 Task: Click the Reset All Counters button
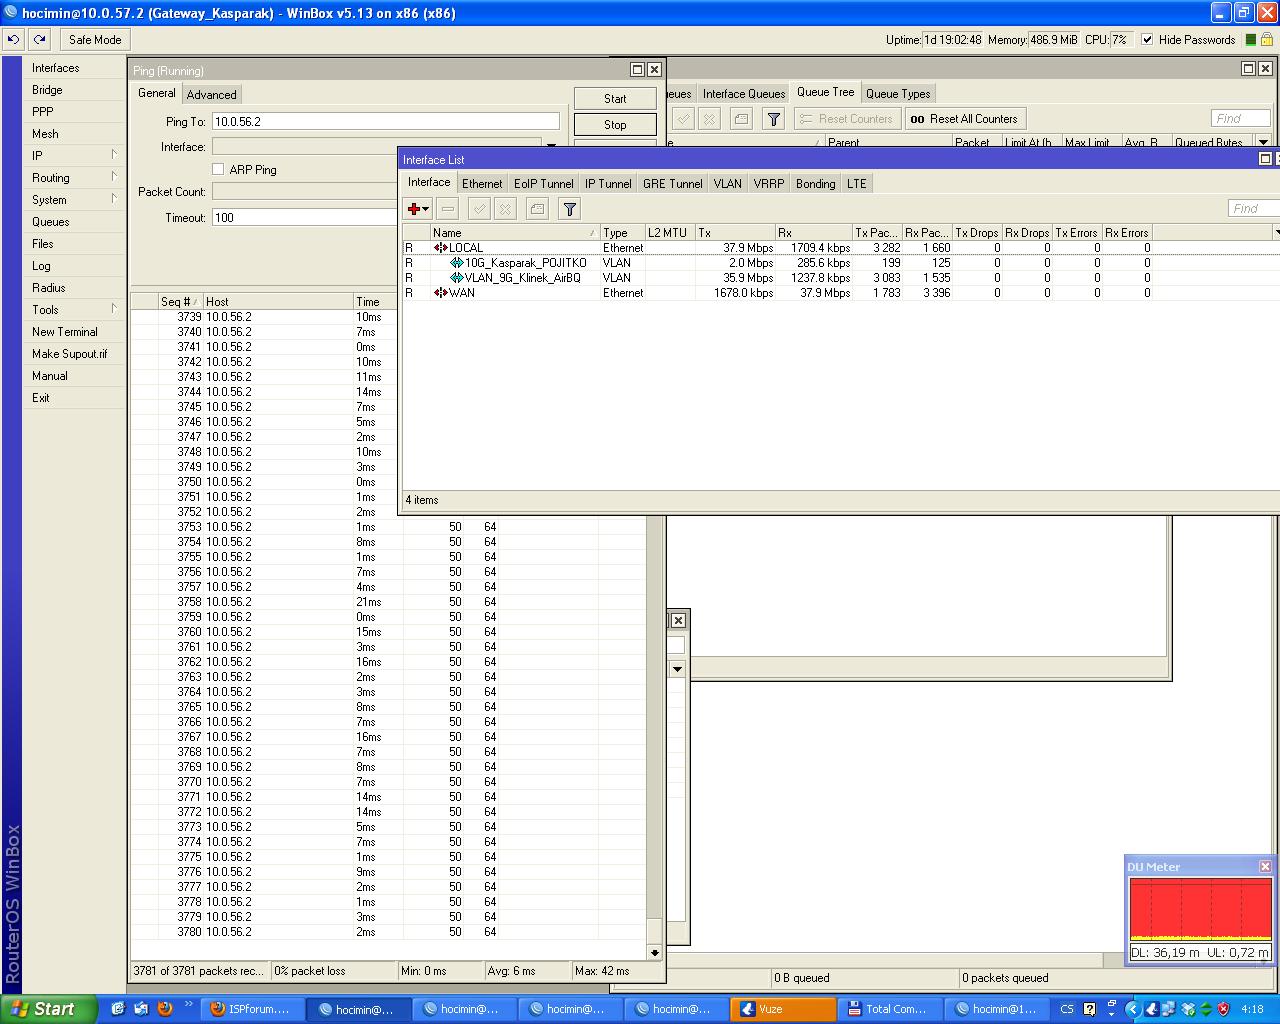[965, 119]
